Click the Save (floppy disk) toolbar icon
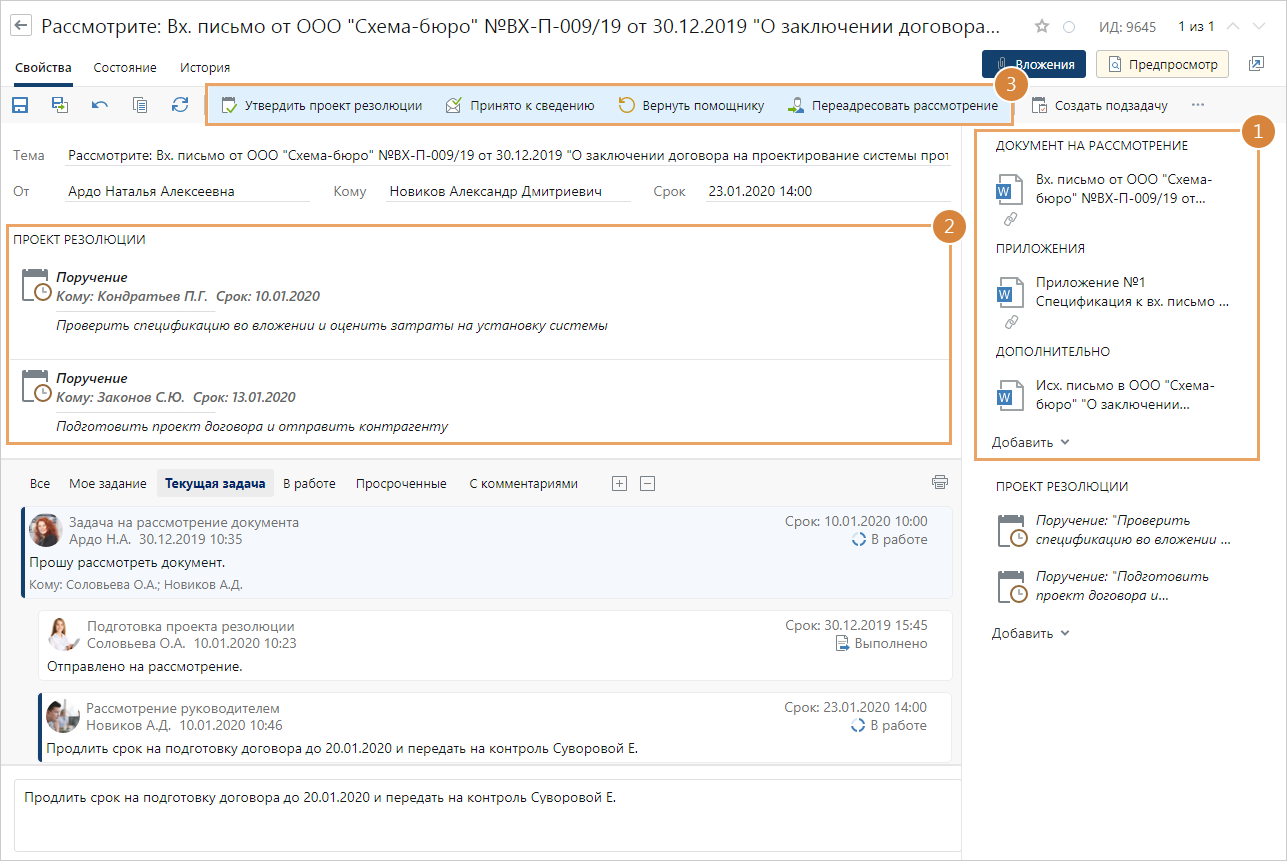The image size is (1287, 861). 20,105
